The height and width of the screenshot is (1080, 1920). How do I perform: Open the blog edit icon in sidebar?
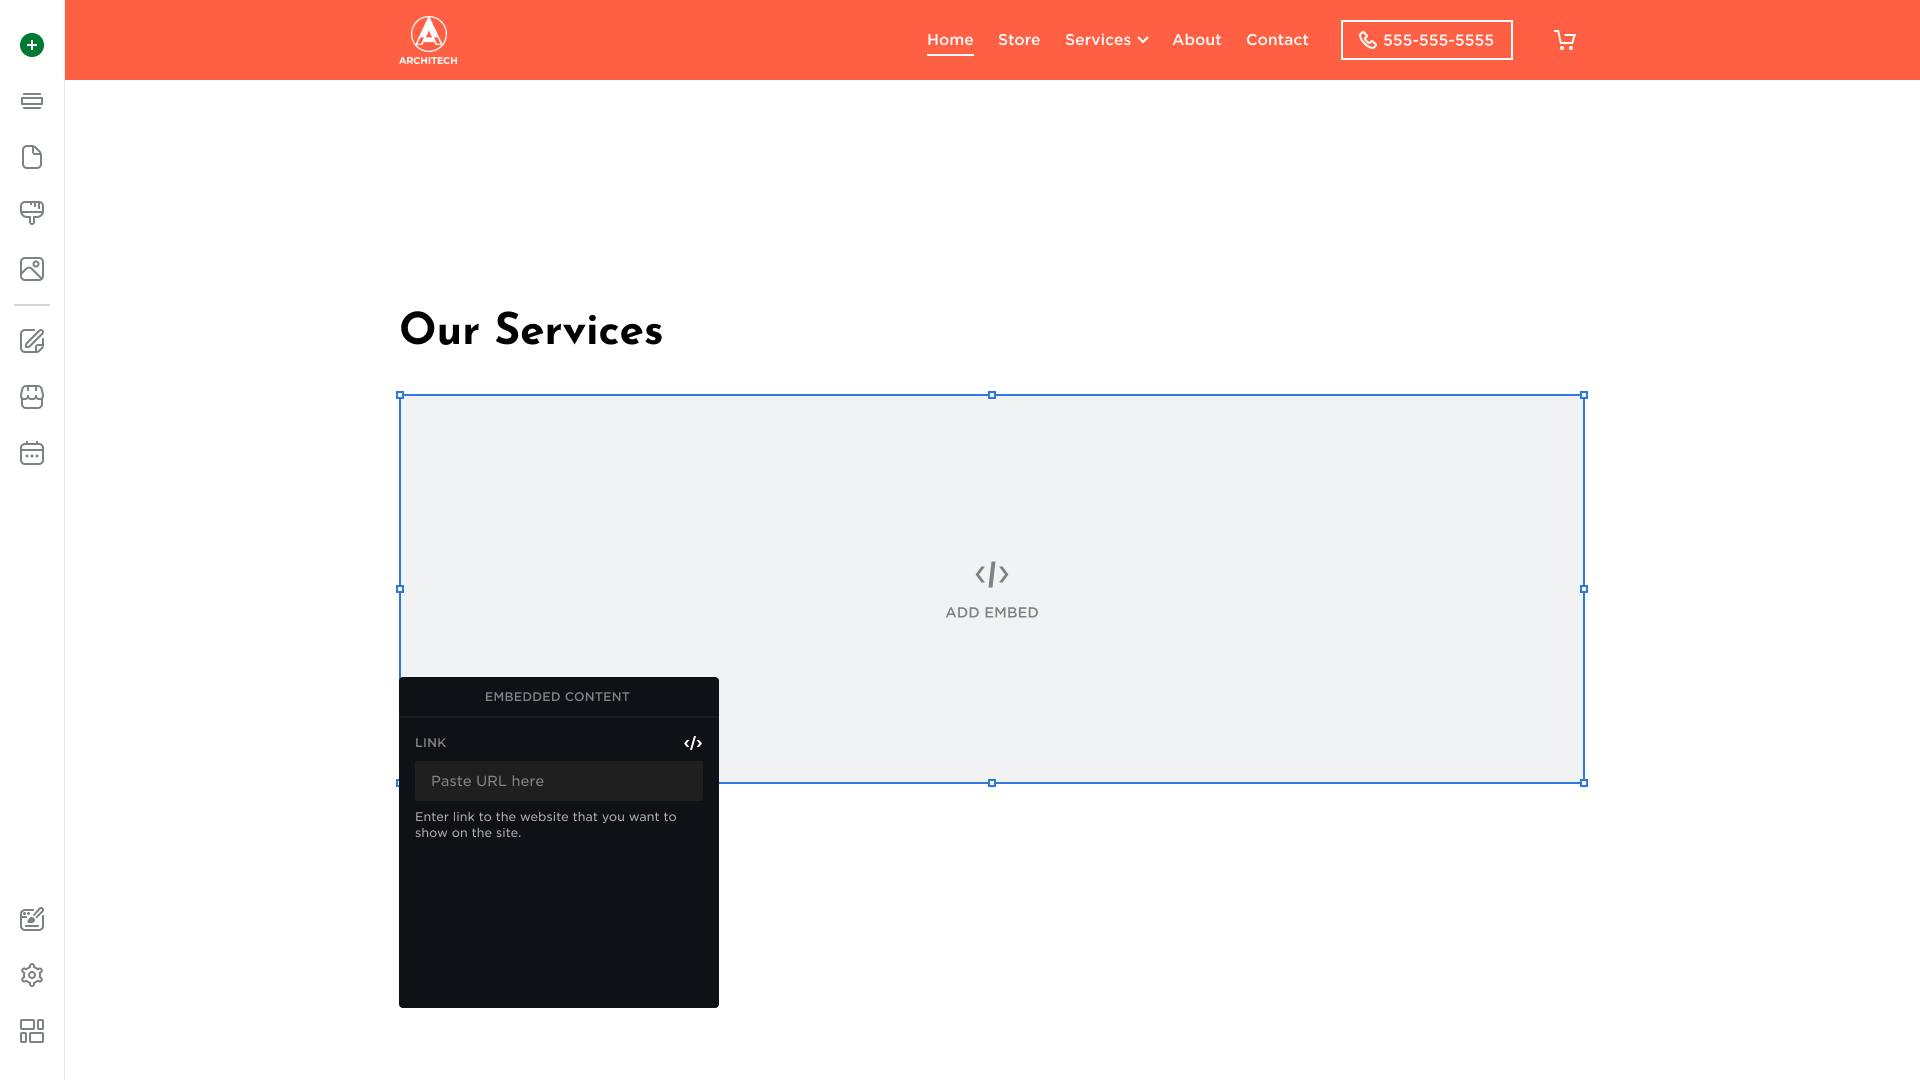click(x=32, y=341)
